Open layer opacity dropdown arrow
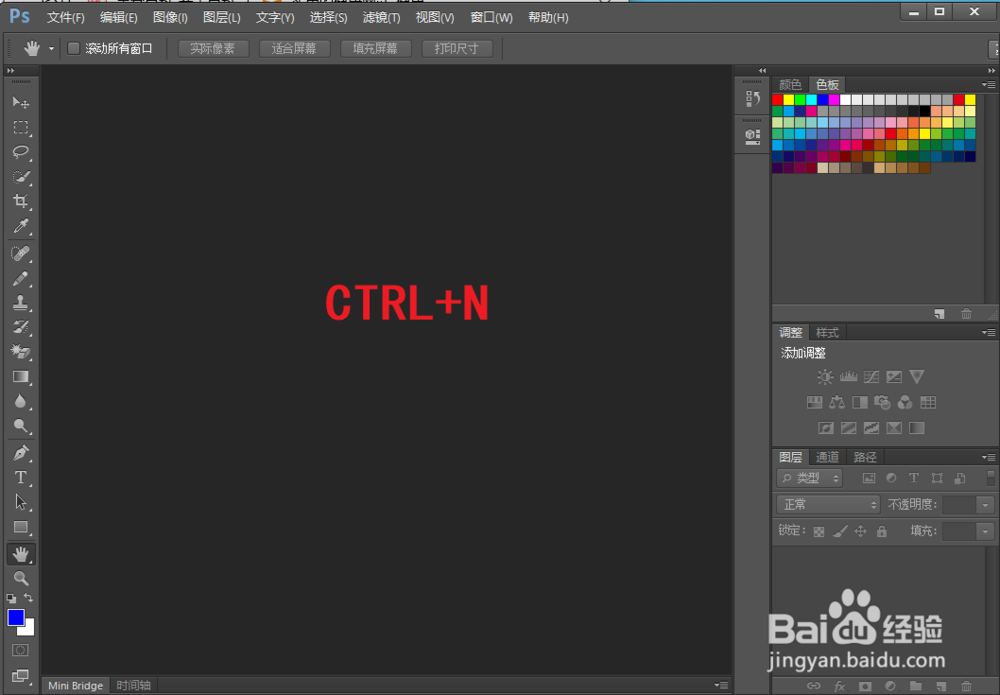 point(985,505)
